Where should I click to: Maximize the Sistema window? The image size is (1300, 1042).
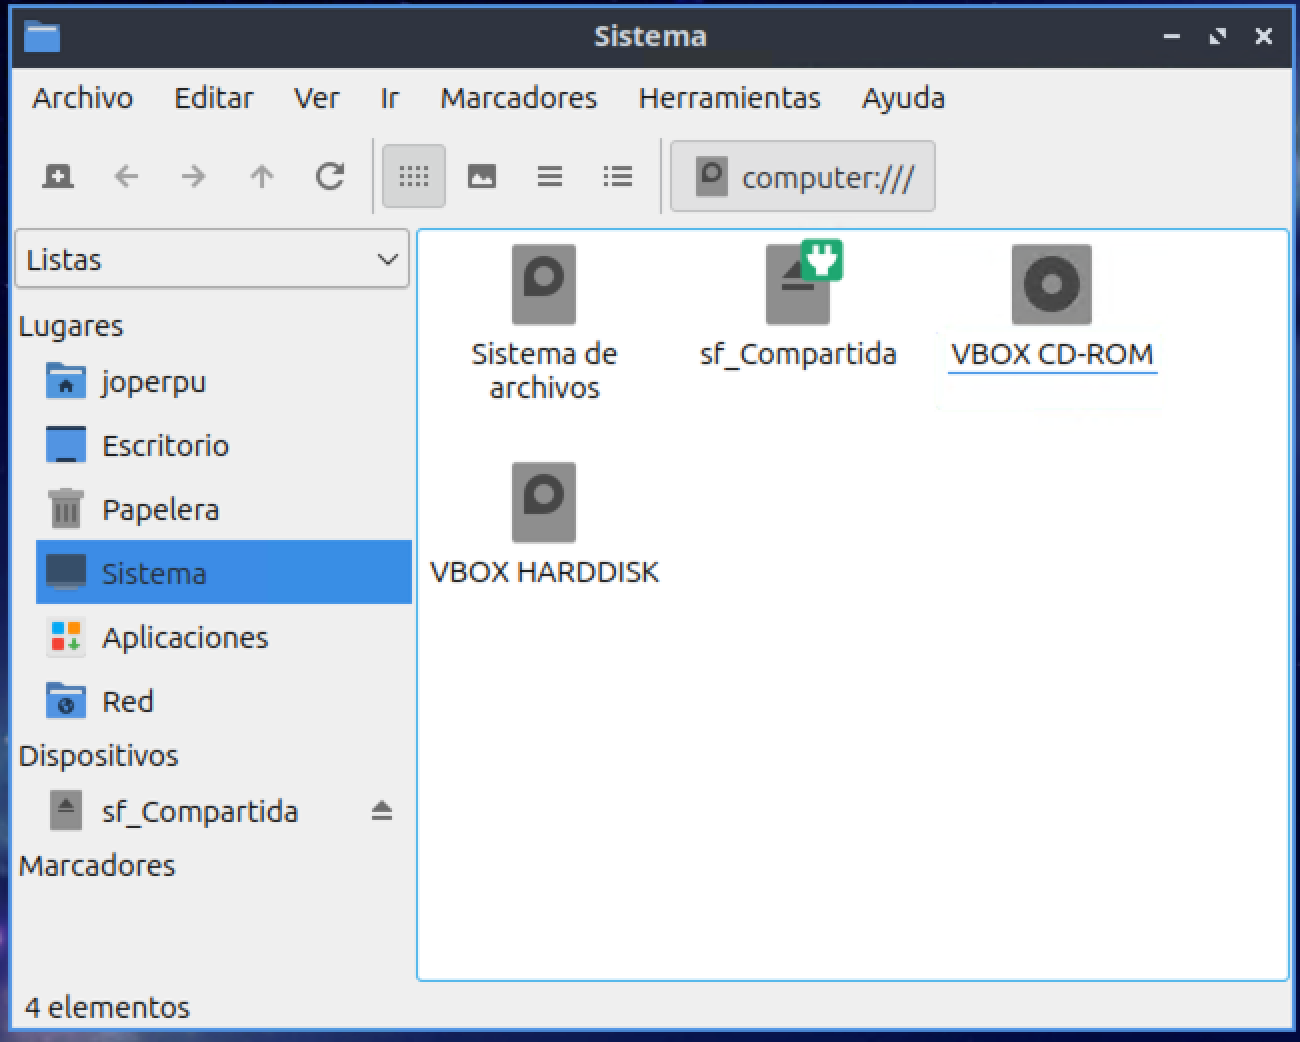(x=1217, y=37)
